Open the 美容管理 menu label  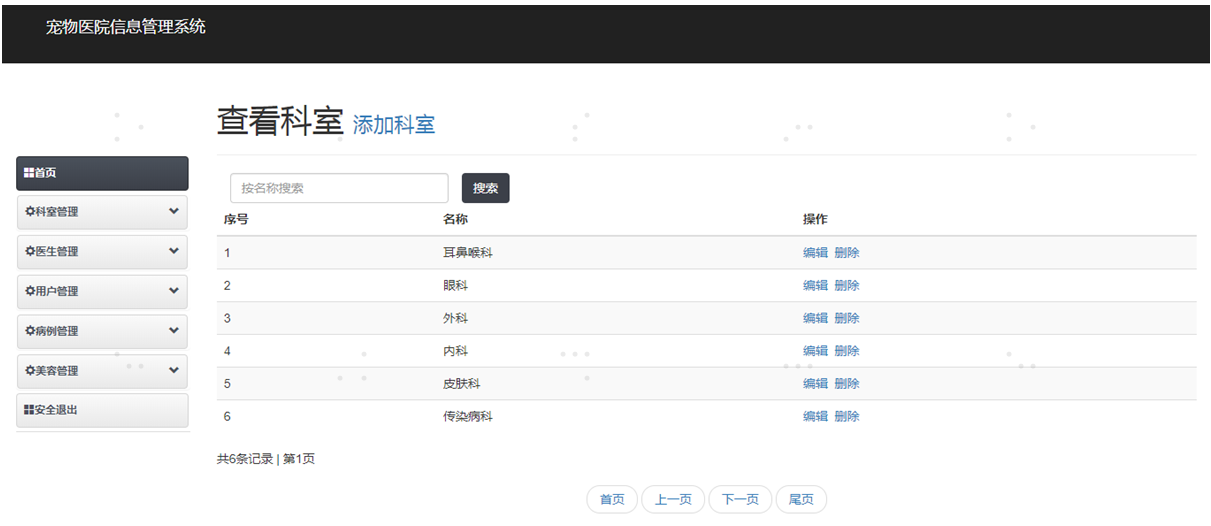coord(56,371)
